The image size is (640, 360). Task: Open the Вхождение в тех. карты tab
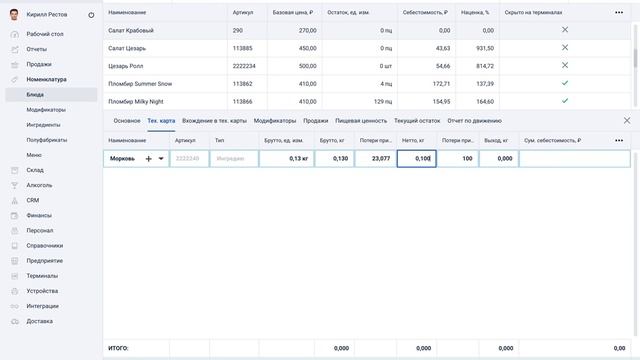coord(214,121)
